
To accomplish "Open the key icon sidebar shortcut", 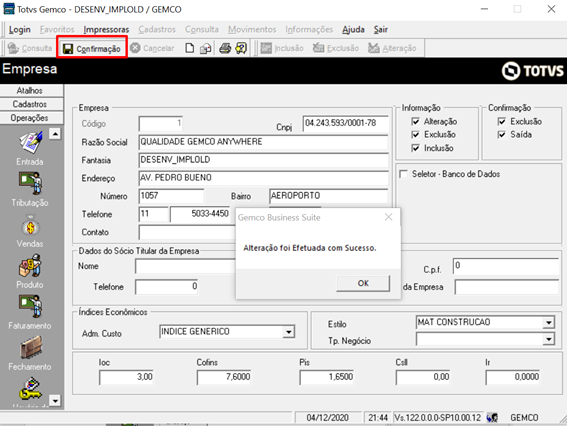I will click(x=30, y=389).
